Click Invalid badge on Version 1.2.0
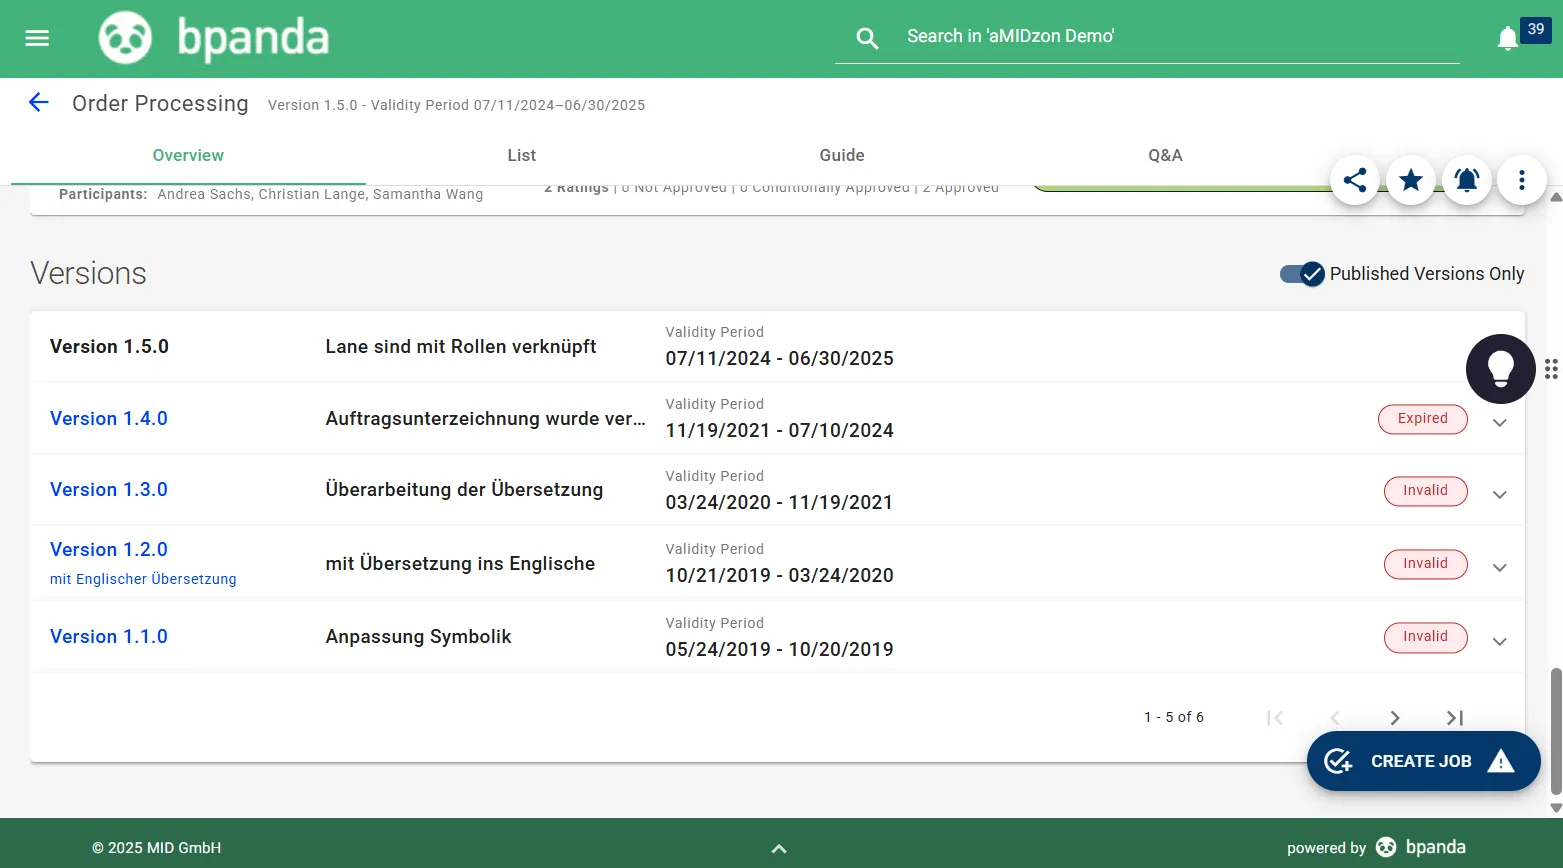Image resolution: width=1563 pixels, height=868 pixels. tap(1426, 564)
